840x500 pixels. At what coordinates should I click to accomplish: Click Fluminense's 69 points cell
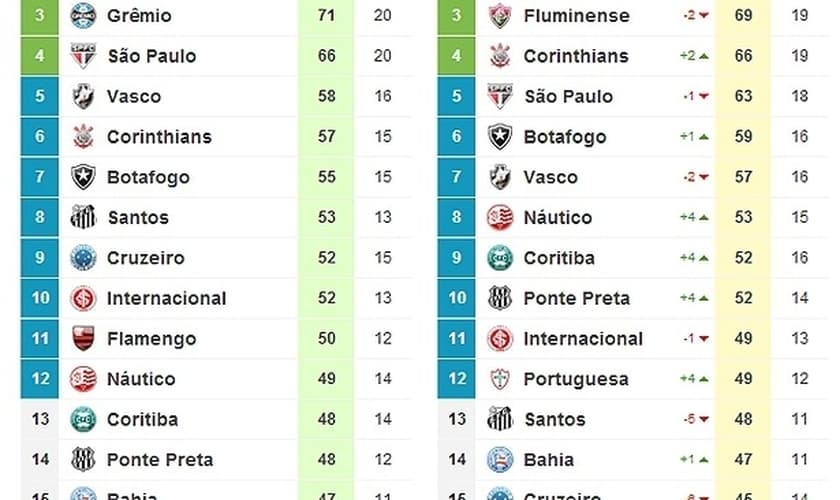tap(743, 16)
